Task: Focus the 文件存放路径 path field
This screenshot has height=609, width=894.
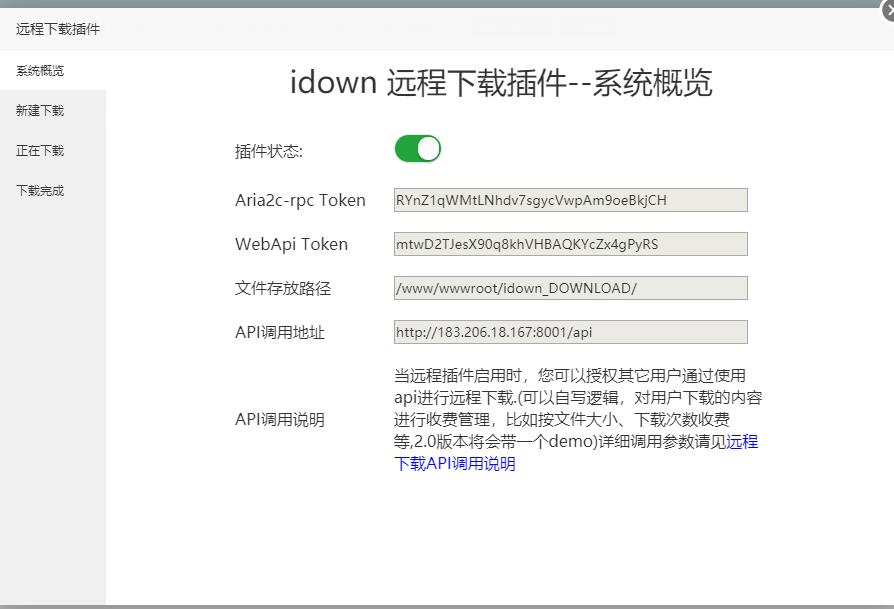Action: [x=571, y=288]
